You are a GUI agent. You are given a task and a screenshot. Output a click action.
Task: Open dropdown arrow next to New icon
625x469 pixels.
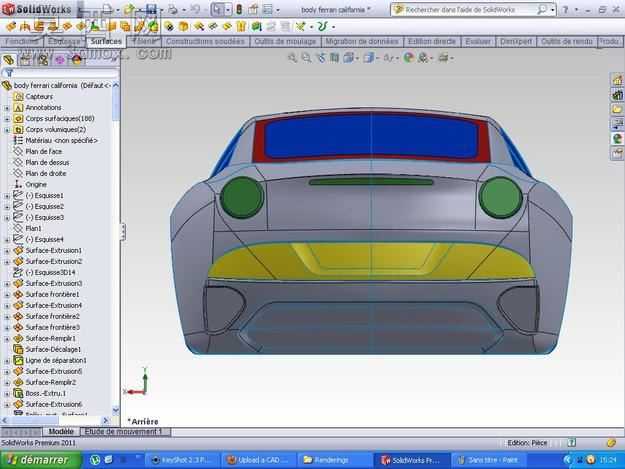pos(117,10)
